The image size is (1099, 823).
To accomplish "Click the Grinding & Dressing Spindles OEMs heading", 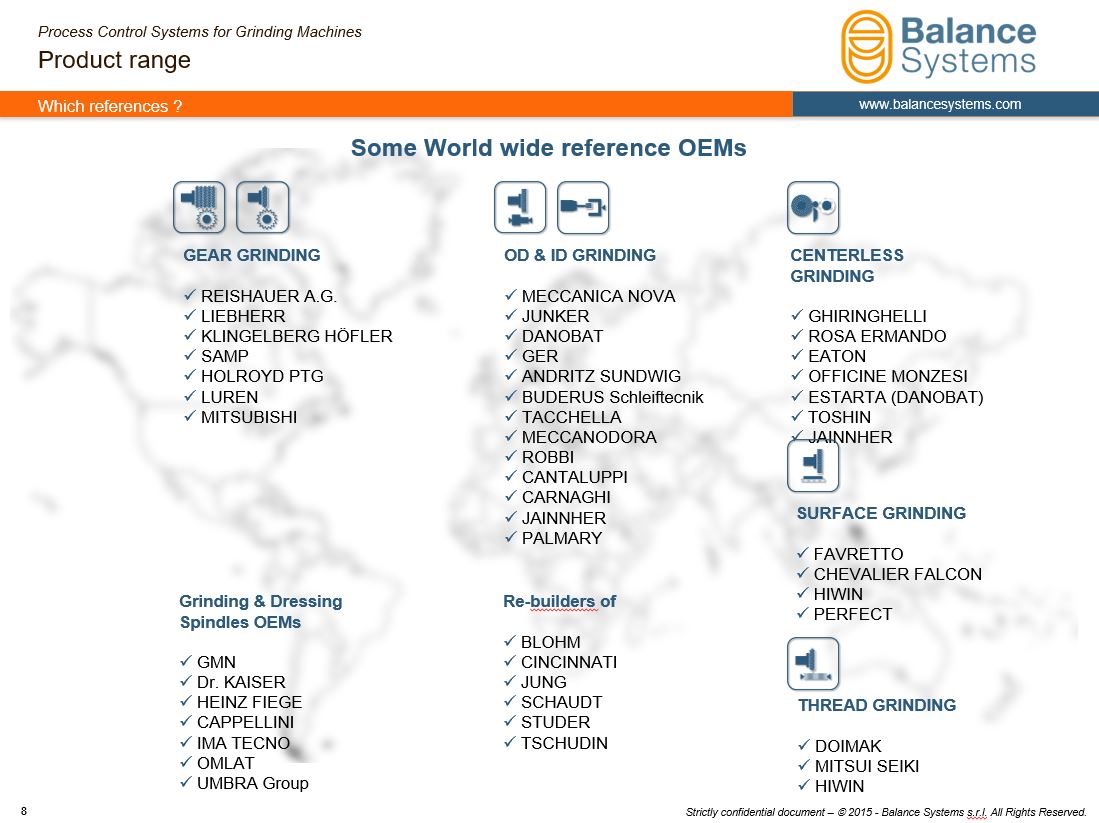I will coord(261,611).
